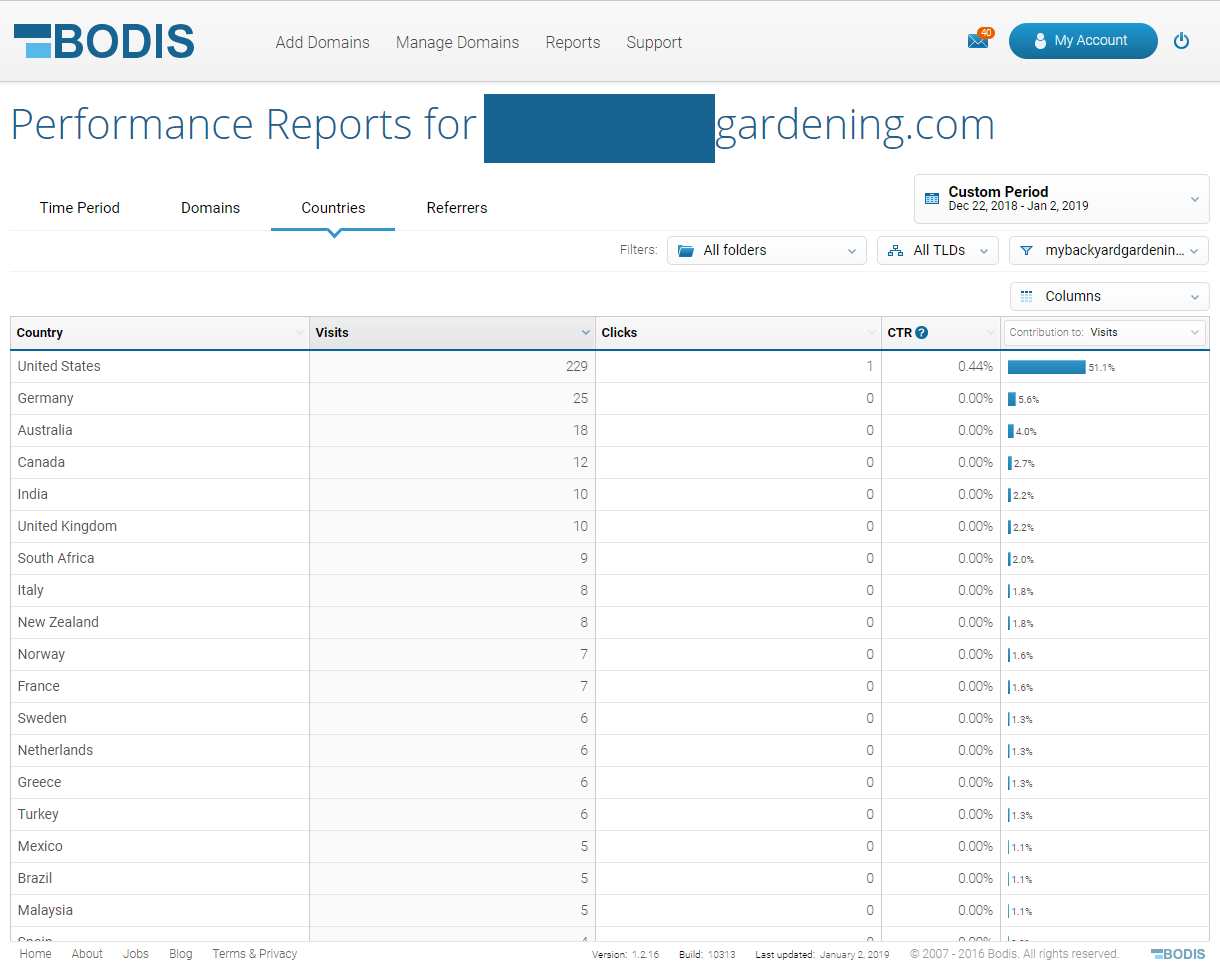
Task: Click the Terms & Privacy footer link
Action: [255, 954]
